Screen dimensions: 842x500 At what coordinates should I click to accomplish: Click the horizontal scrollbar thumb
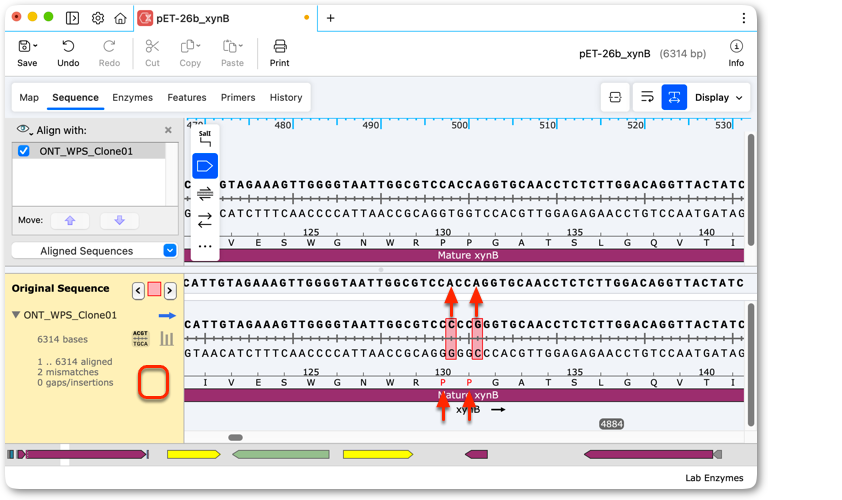[x=235, y=437]
